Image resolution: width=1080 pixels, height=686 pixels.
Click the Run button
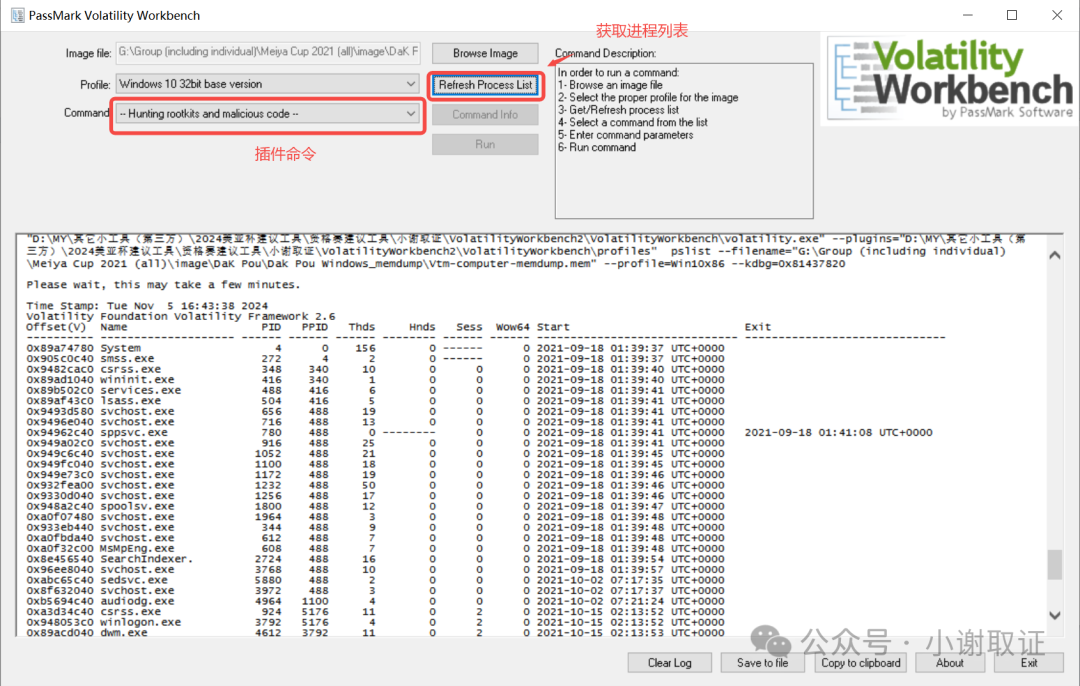(485, 144)
